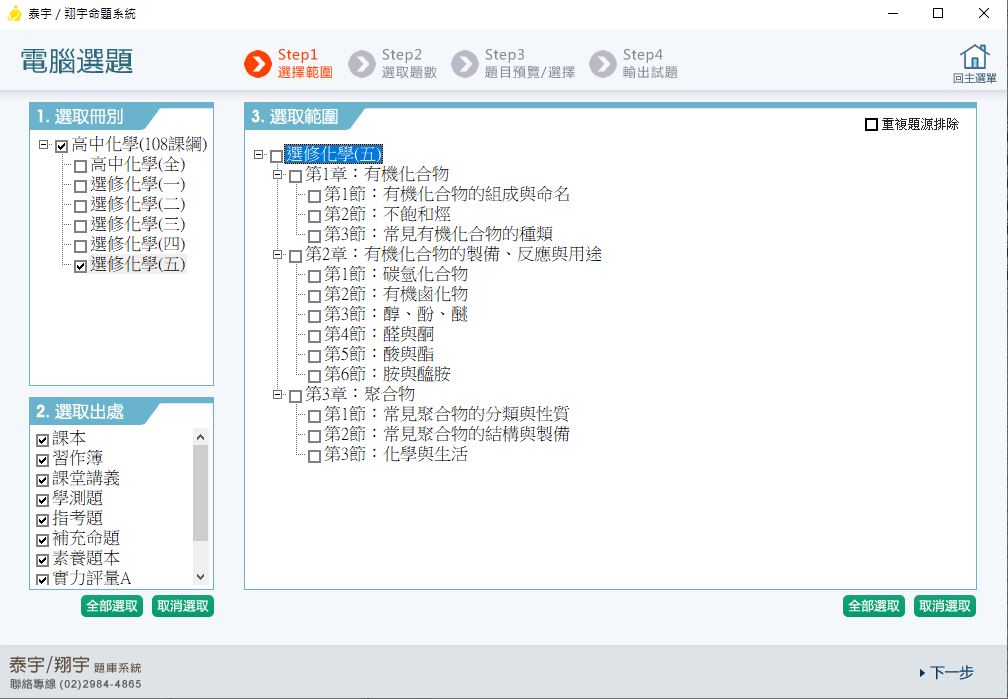Uncheck the 習作簿 source checkbox

point(42,460)
